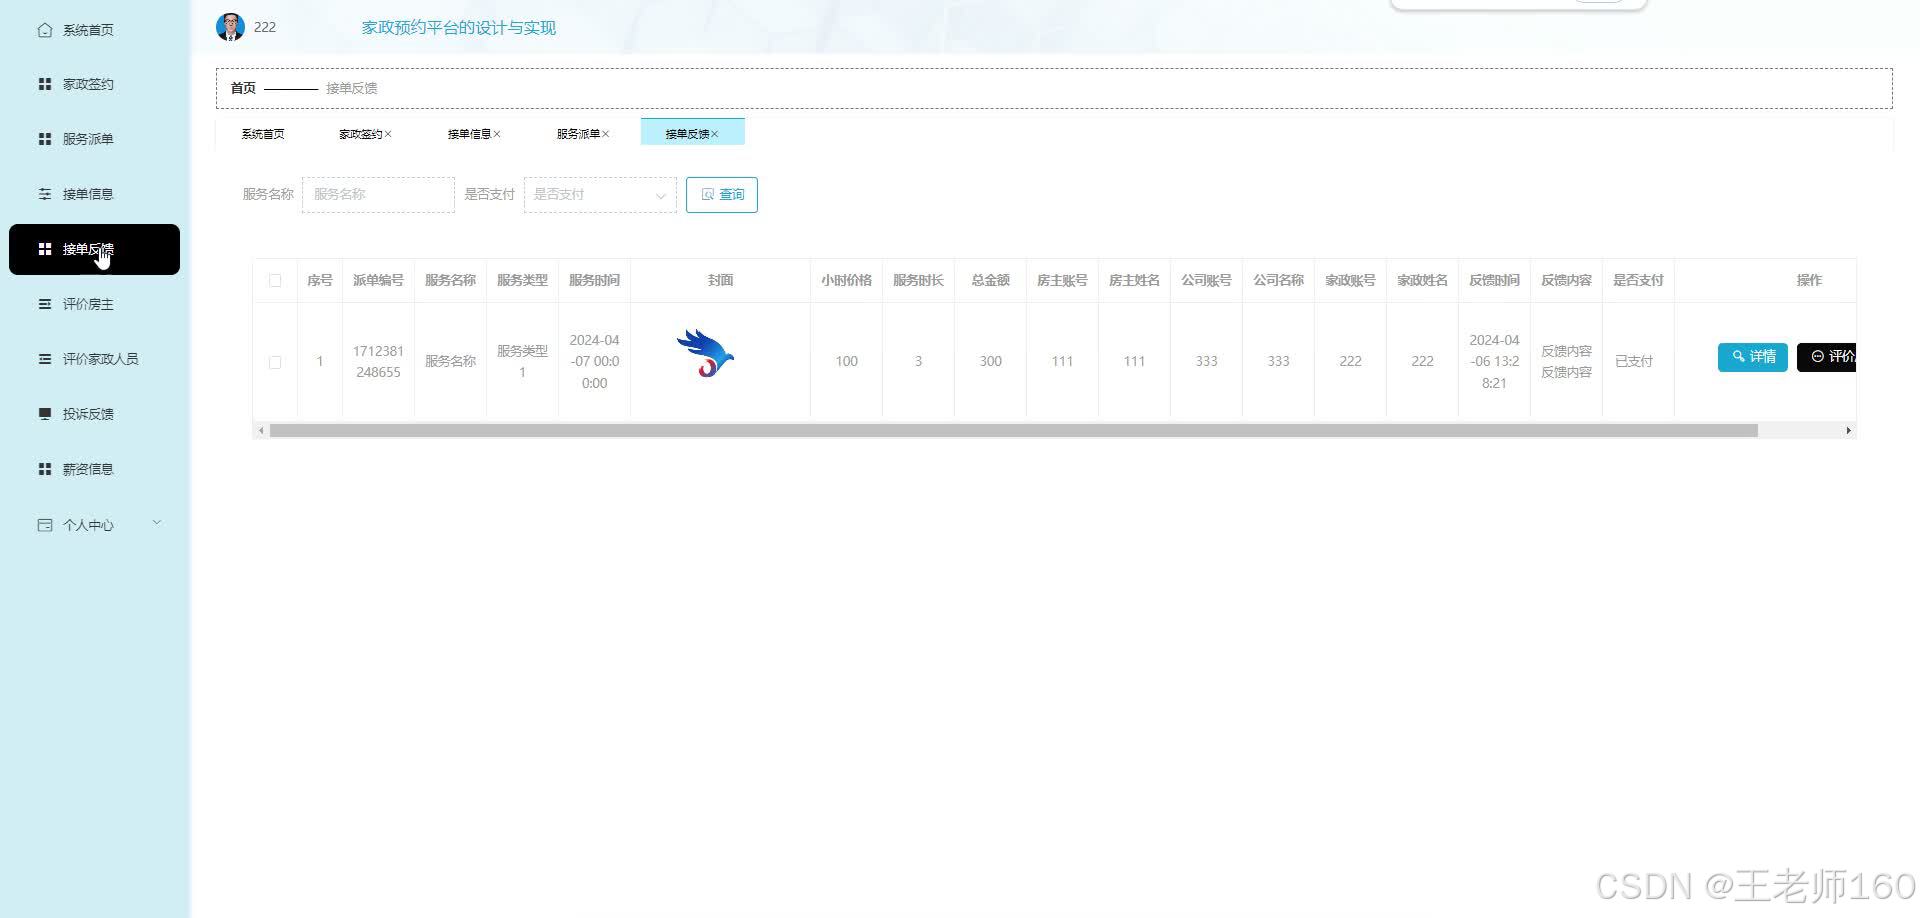
Task: Switch to the 接单信息 tab
Action: pyautogui.click(x=469, y=134)
